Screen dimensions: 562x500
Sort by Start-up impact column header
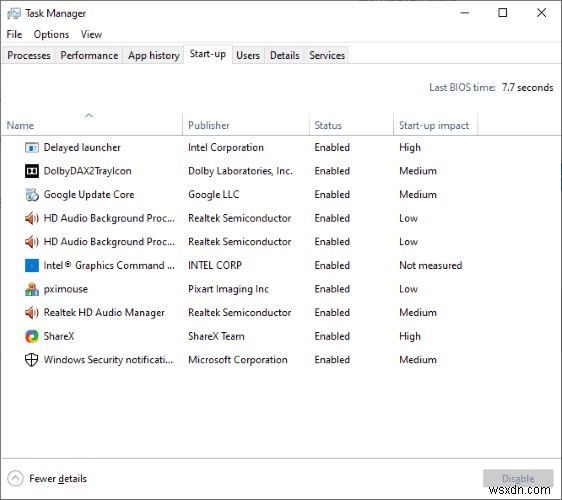point(434,125)
